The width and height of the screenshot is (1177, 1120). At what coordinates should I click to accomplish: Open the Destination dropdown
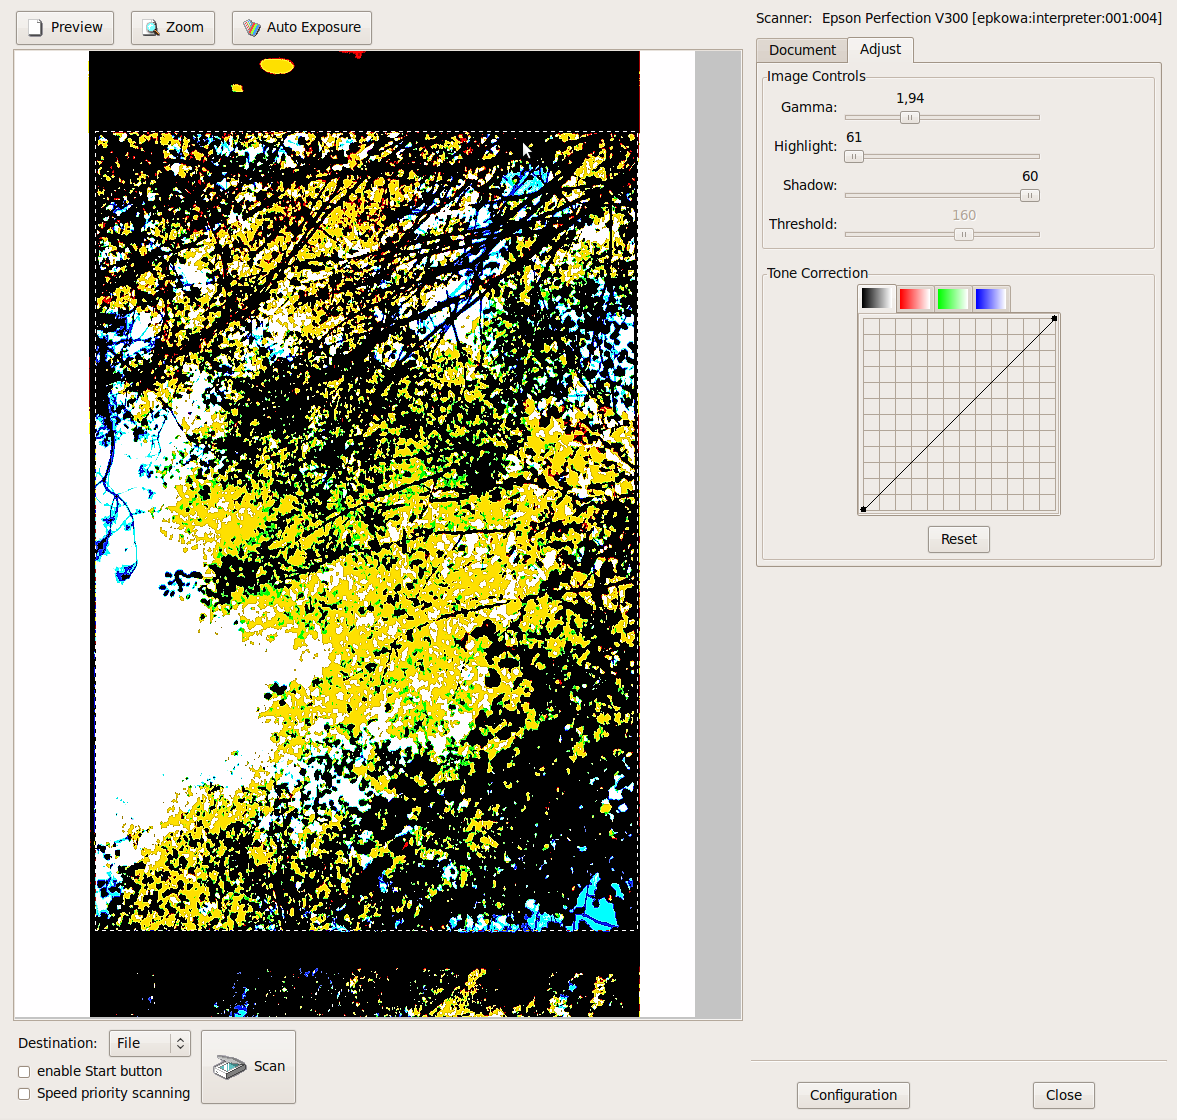pos(150,1043)
